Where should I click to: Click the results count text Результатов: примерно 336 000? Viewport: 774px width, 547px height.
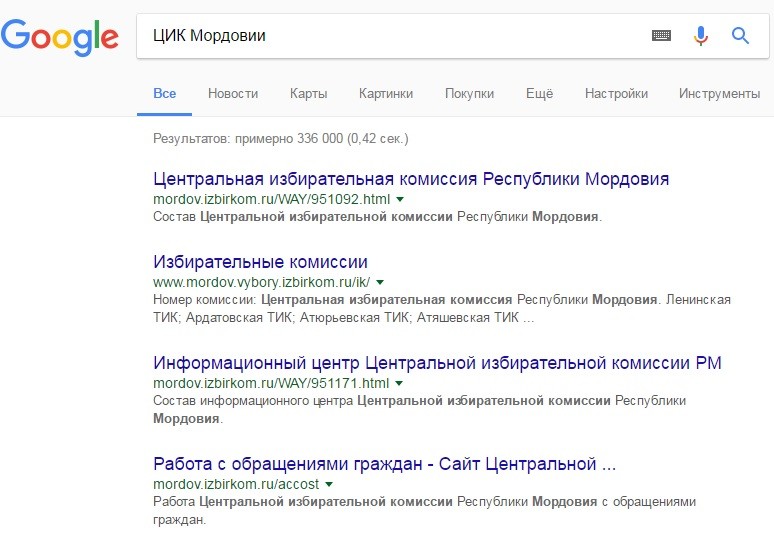281,138
